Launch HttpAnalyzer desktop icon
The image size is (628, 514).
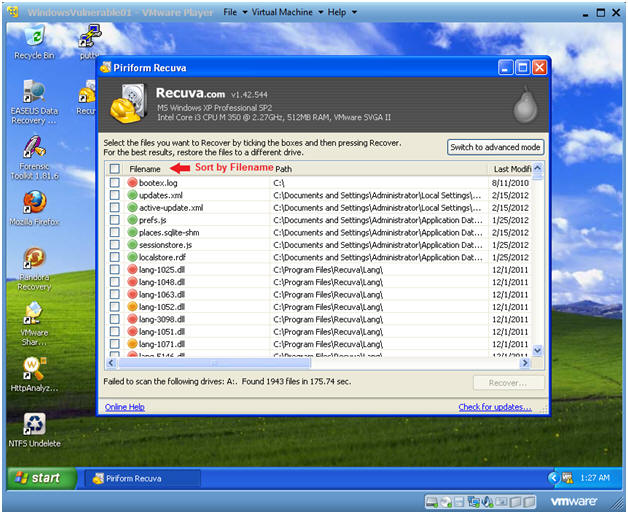pos(34,374)
